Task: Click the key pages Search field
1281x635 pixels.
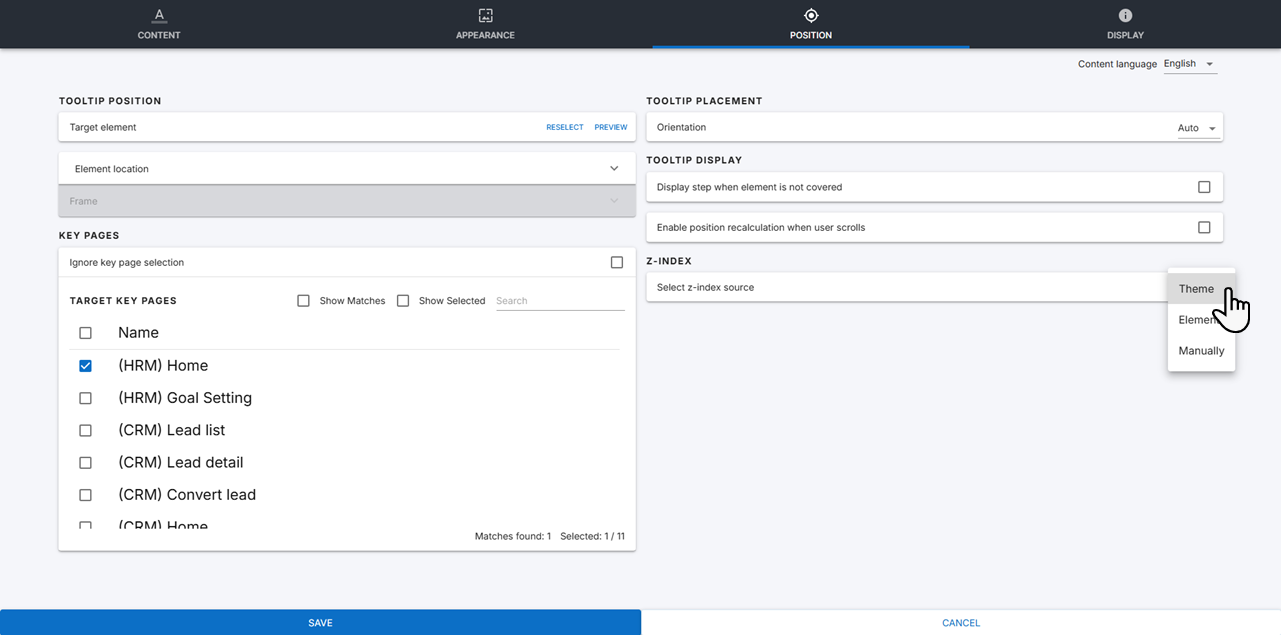Action: pyautogui.click(x=559, y=301)
